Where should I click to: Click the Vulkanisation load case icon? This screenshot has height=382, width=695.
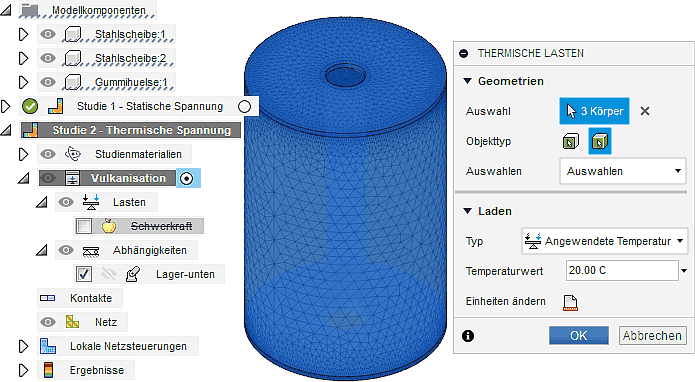[x=72, y=178]
